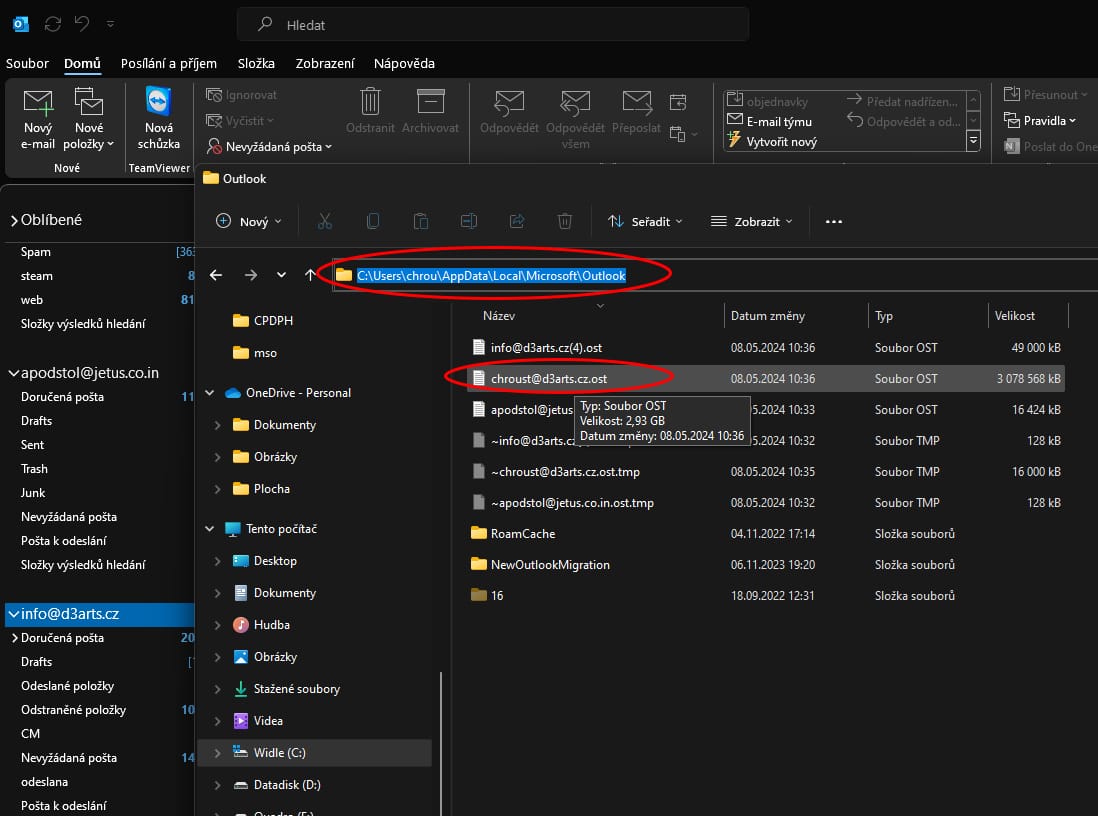Open recent locations dropdown chevron
Screen dimensions: 1098x816
(281, 275)
